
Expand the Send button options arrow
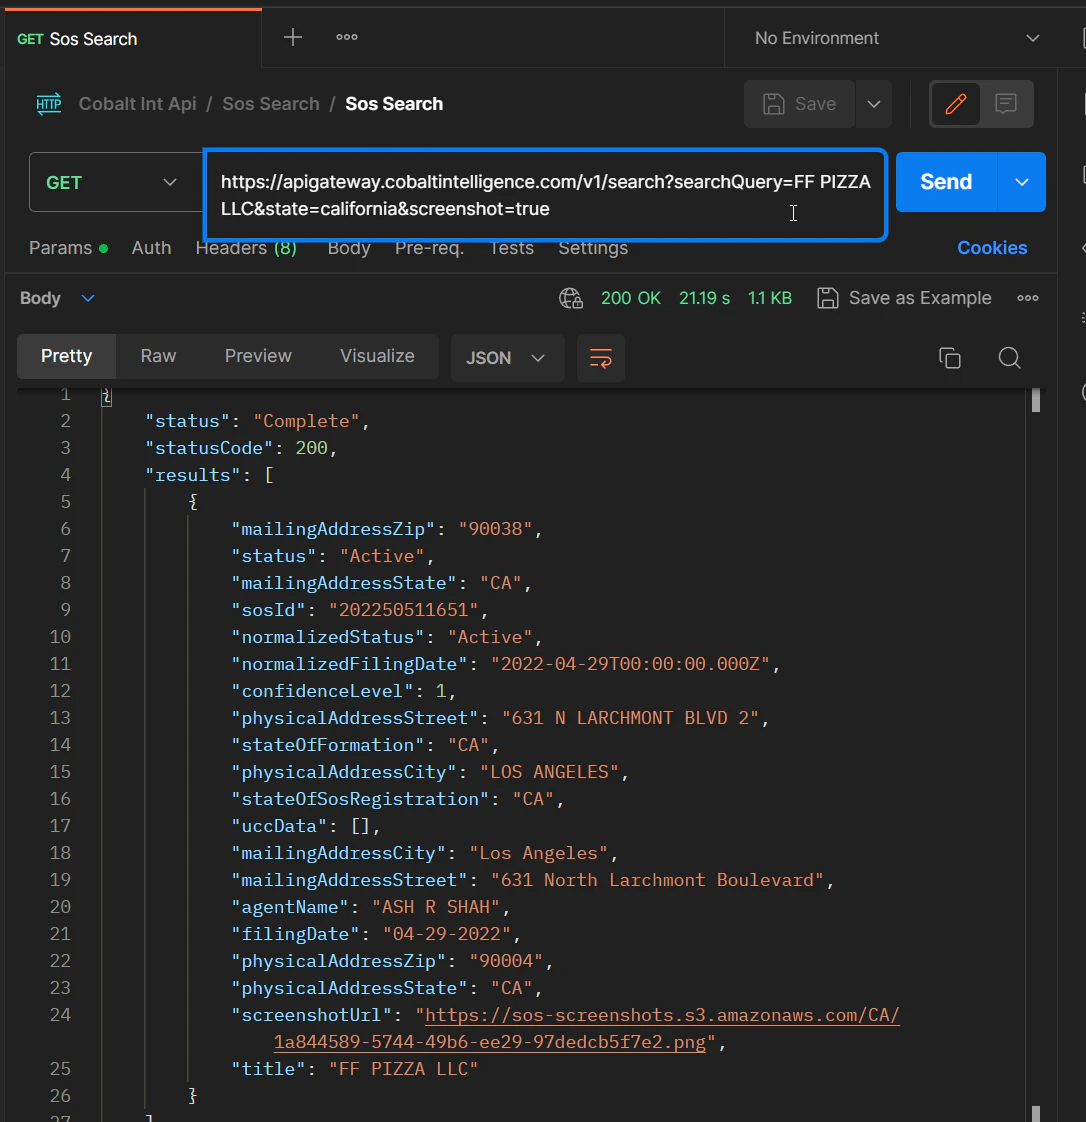tap(1021, 182)
